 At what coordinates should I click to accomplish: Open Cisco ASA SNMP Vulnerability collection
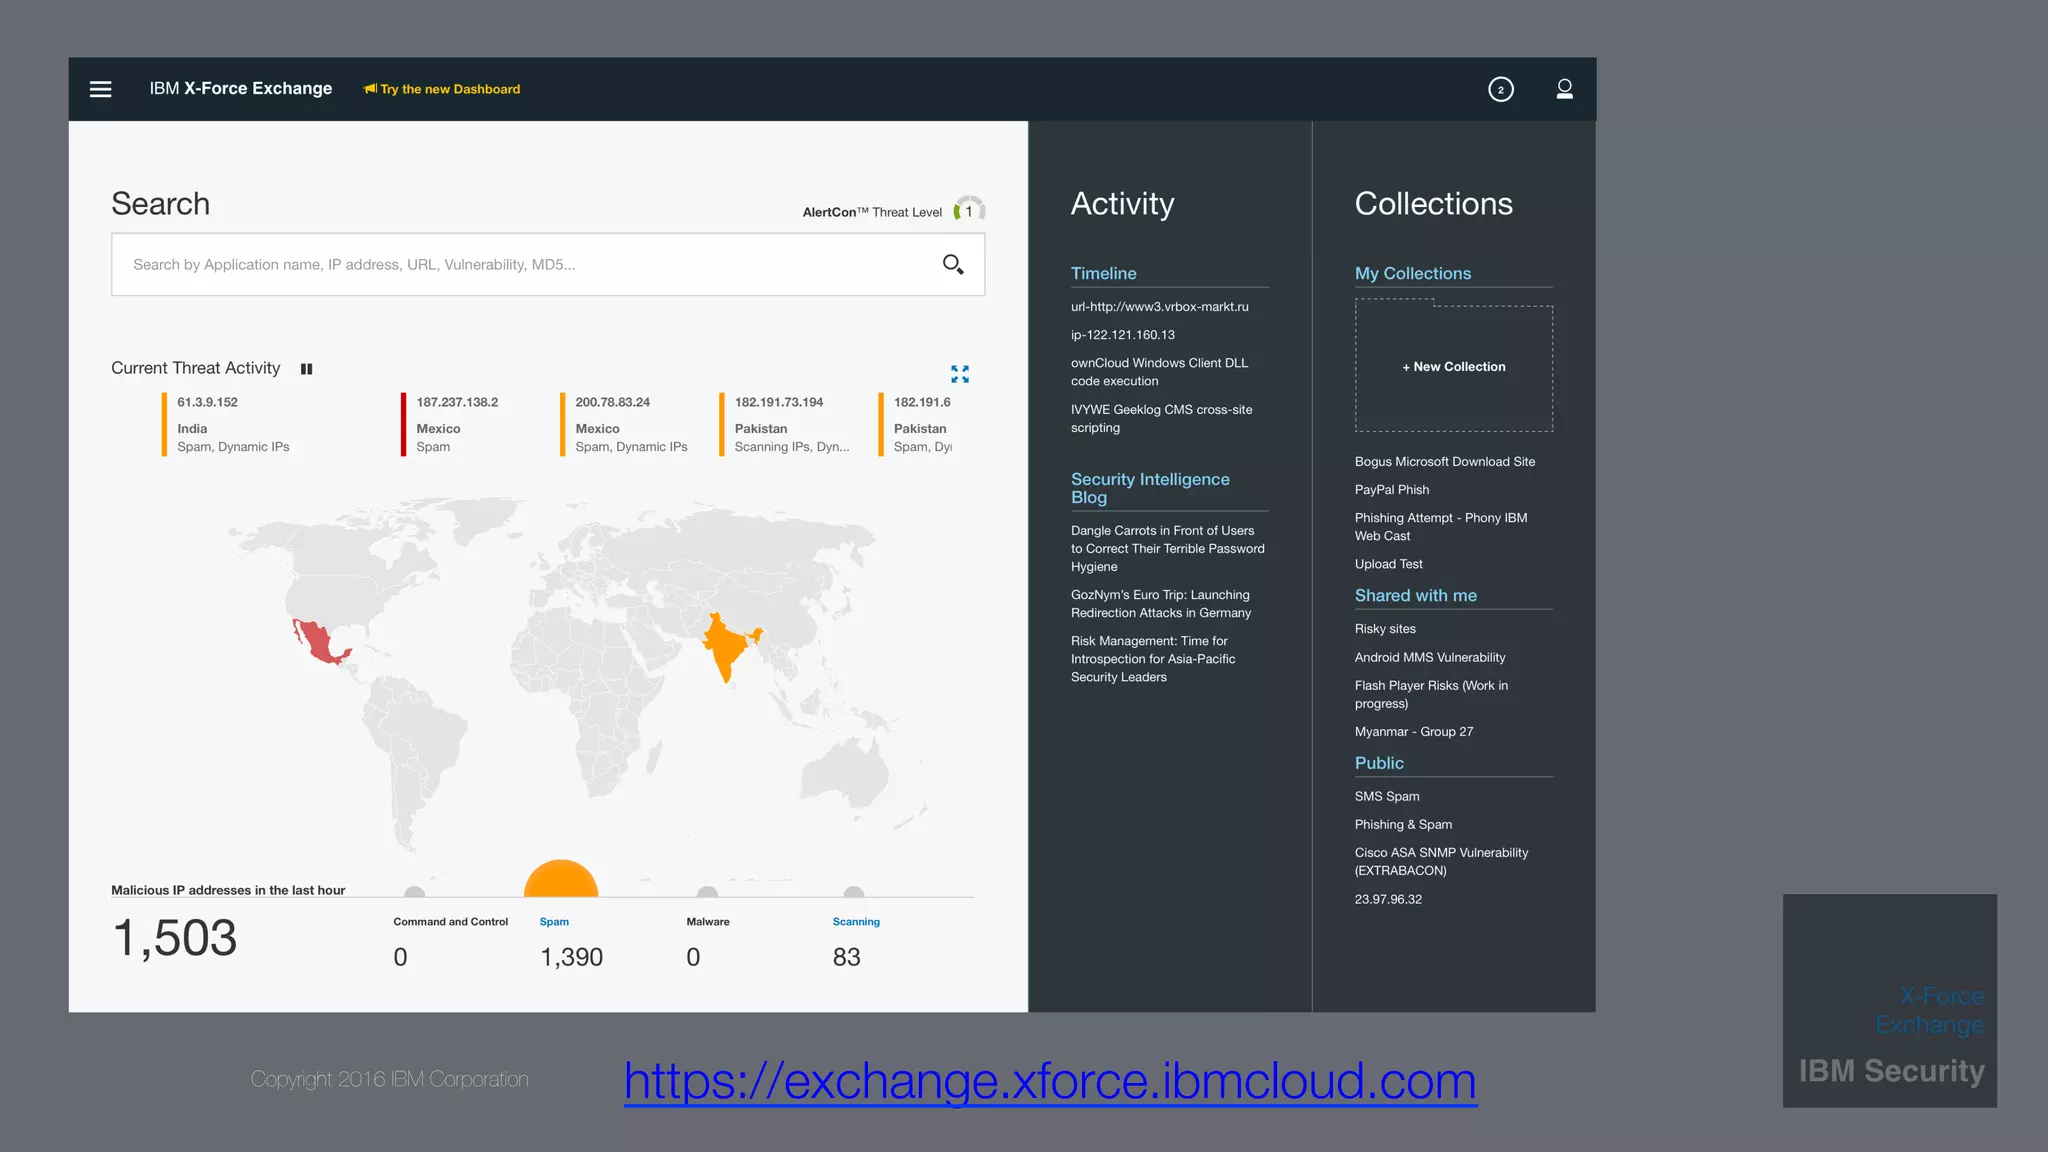[1441, 861]
